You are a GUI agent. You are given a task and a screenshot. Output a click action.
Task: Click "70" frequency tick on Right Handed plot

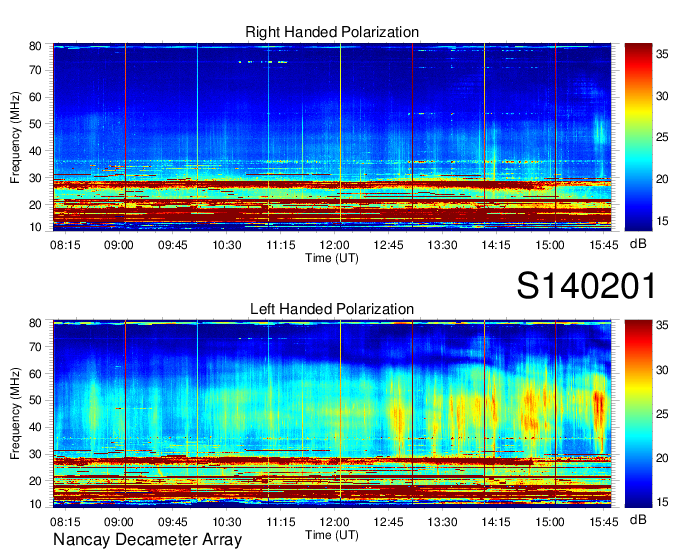36,70
